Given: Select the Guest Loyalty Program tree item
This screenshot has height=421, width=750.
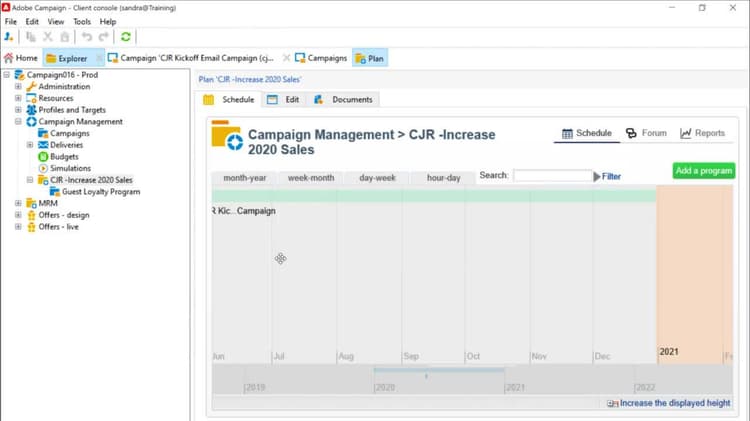Looking at the screenshot, I should [101, 192].
